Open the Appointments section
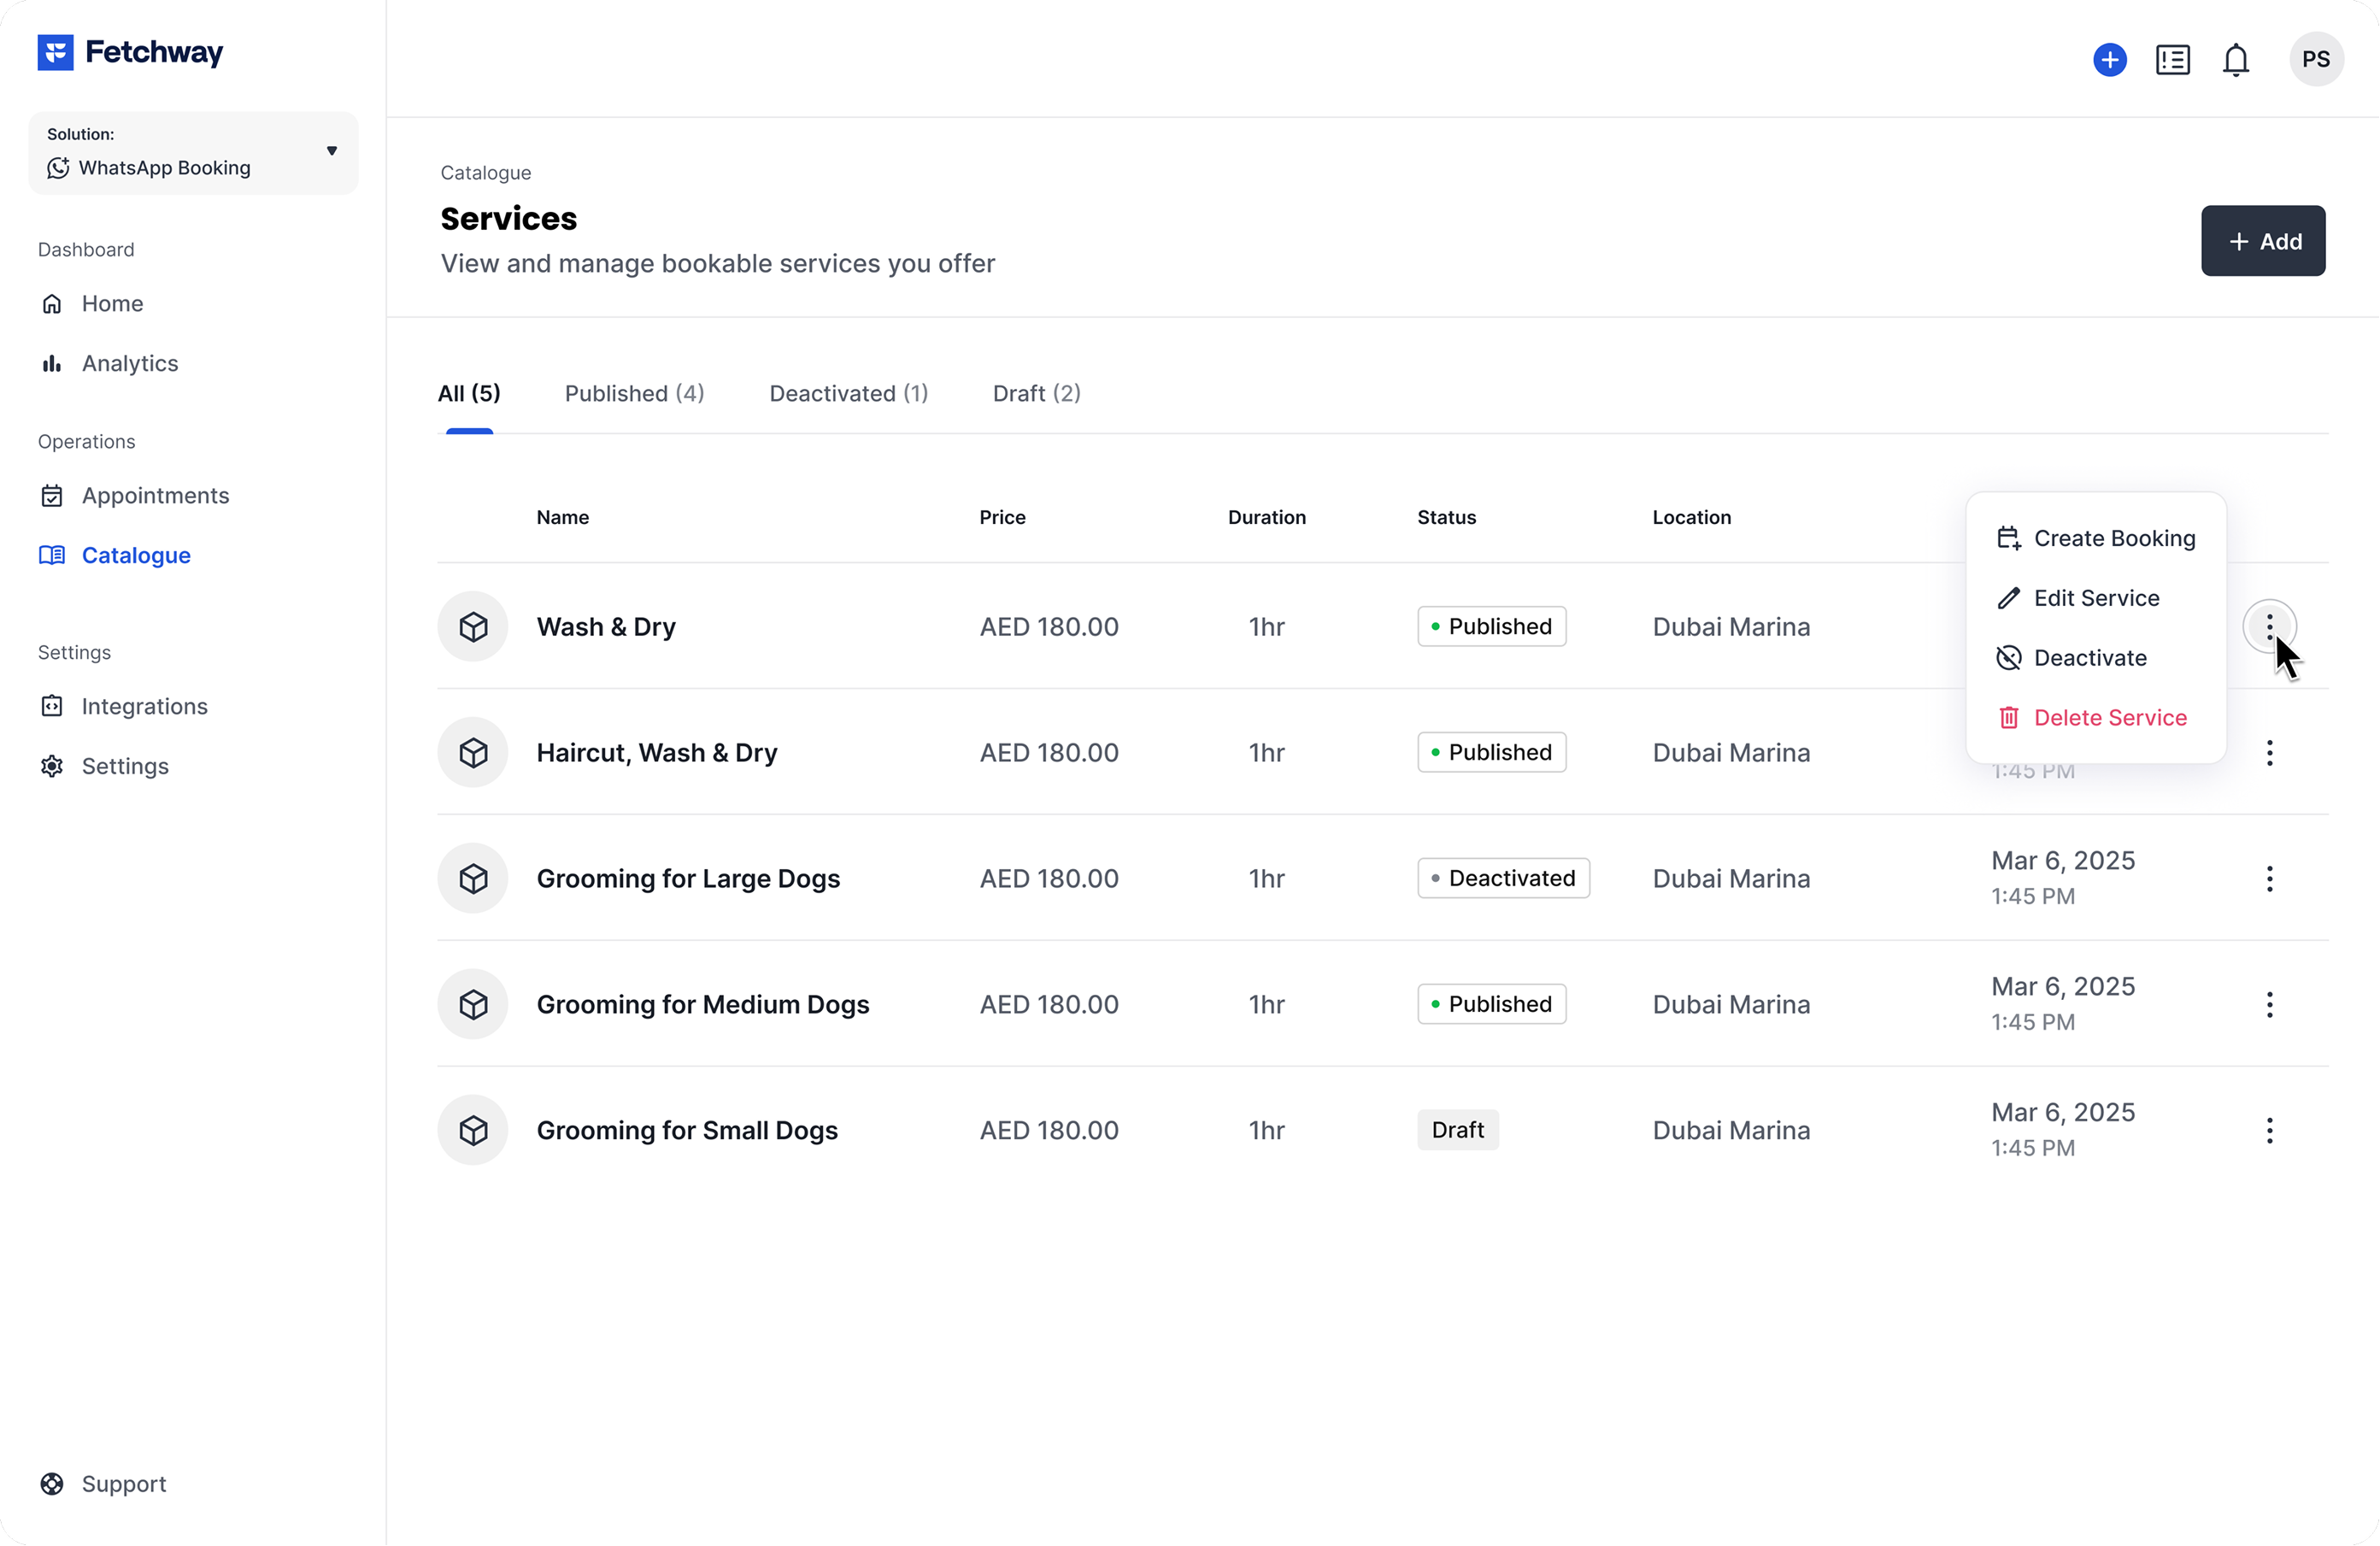2380x1546 pixels. (154, 495)
